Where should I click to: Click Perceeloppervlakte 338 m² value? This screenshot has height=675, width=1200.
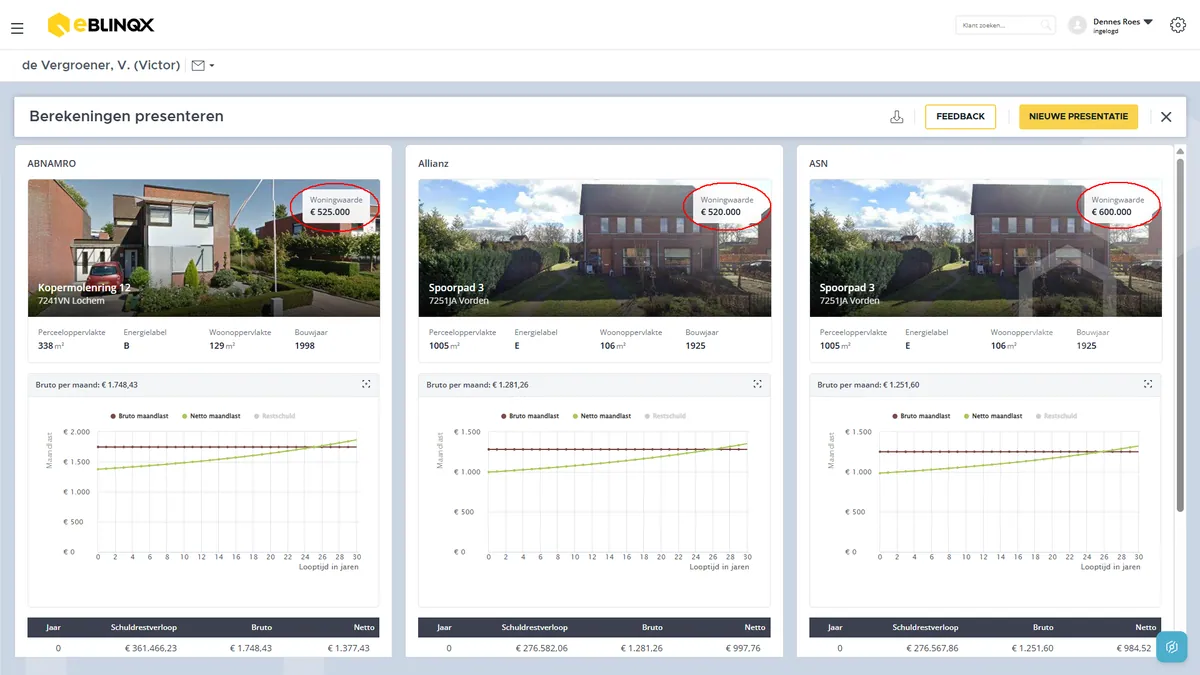[x=52, y=346]
